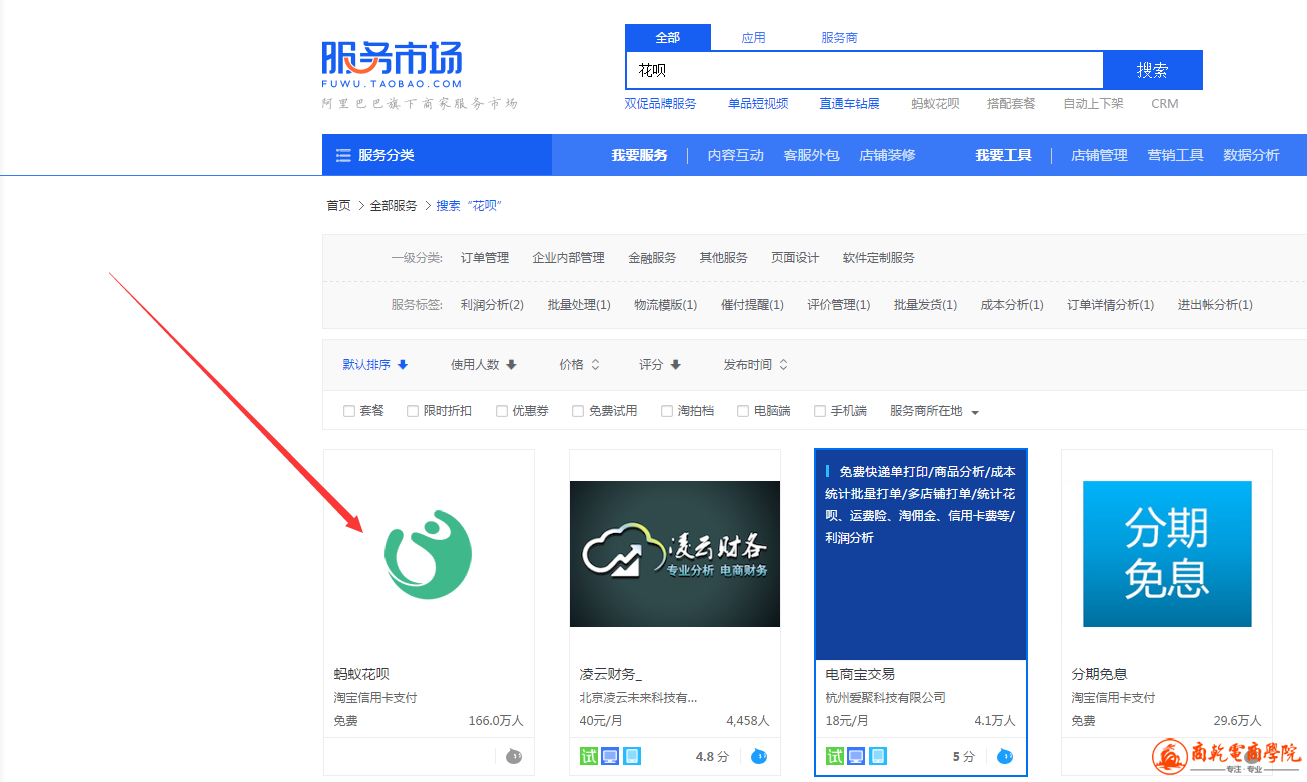The width and height of the screenshot is (1307, 782).
Task: Expand the 服务商所在地 dropdown
Action: (934, 411)
